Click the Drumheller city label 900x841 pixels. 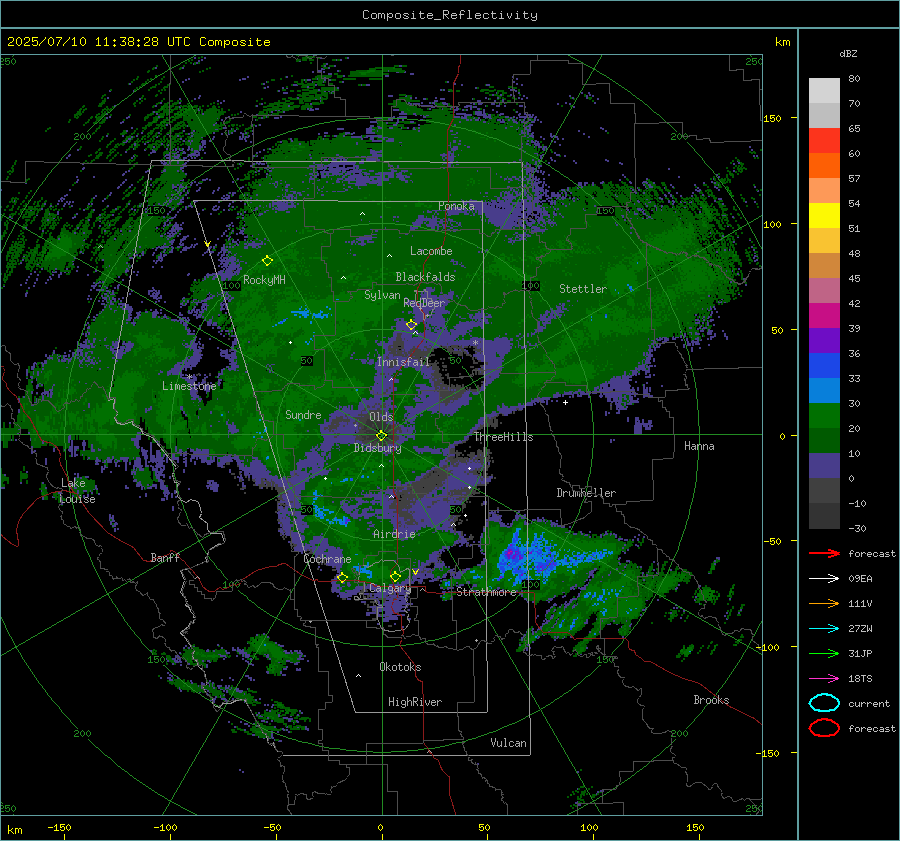pos(586,493)
